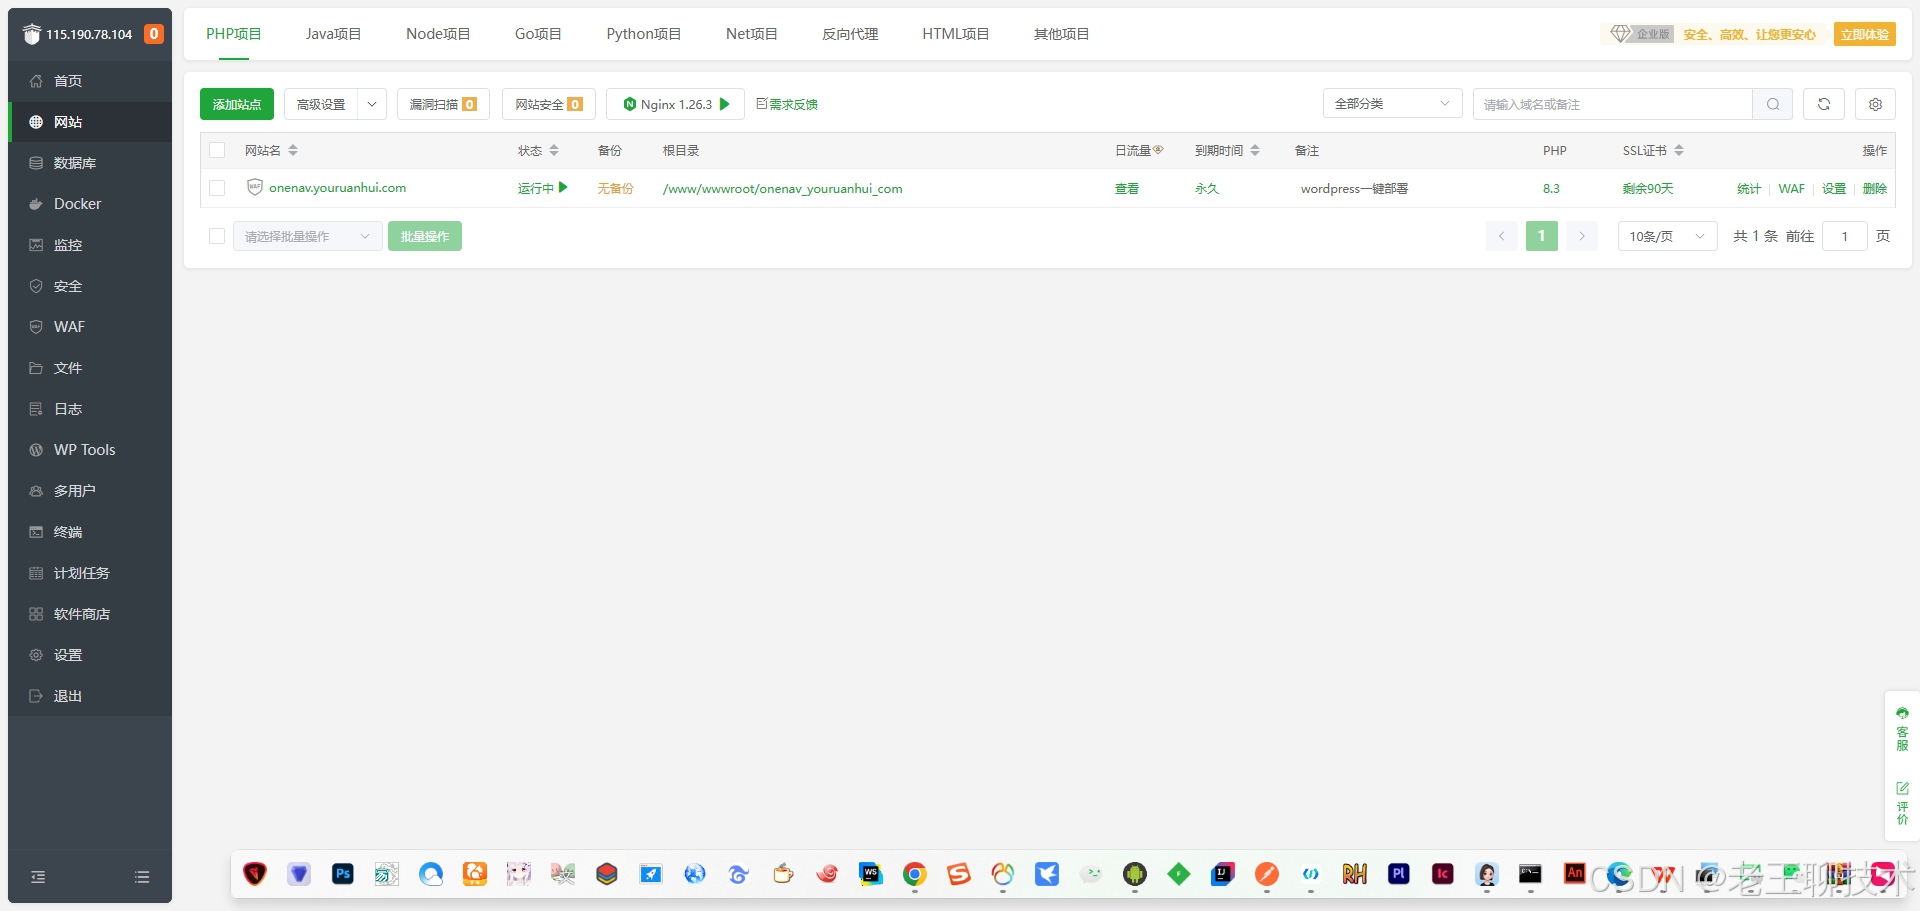Open Adobe Animate from the dock
The height and width of the screenshot is (911, 1920).
(1574, 873)
